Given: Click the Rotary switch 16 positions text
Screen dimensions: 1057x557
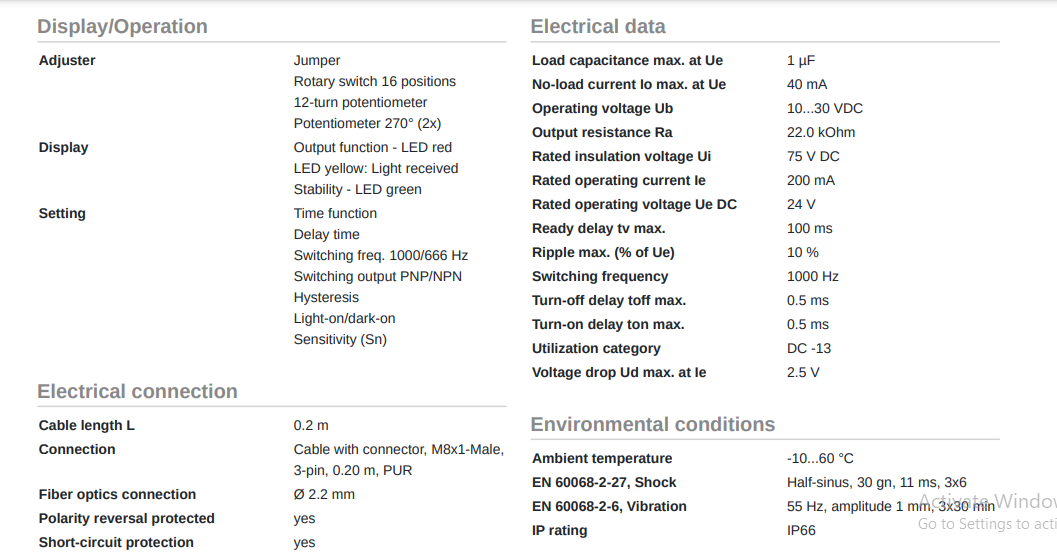Looking at the screenshot, I should pyautogui.click(x=374, y=82).
